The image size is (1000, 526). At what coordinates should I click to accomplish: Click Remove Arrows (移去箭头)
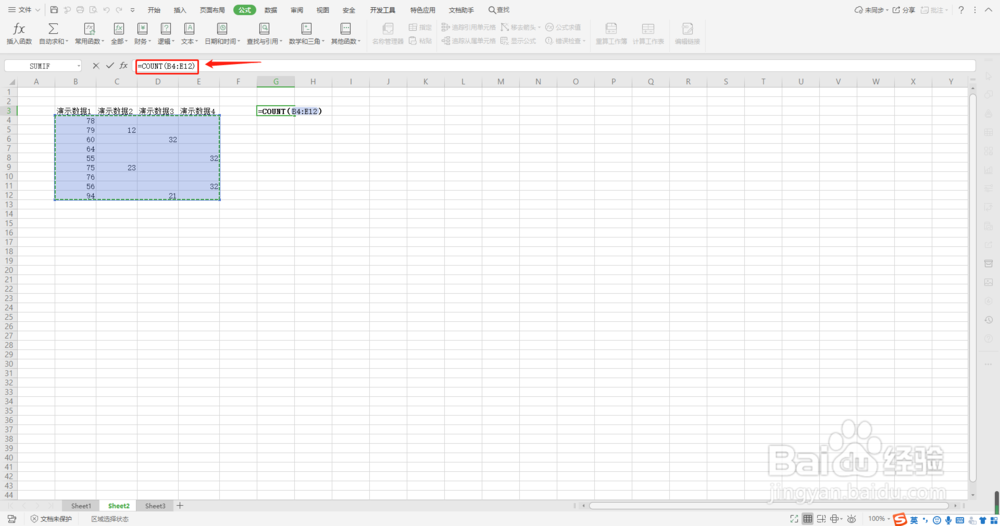520,27
